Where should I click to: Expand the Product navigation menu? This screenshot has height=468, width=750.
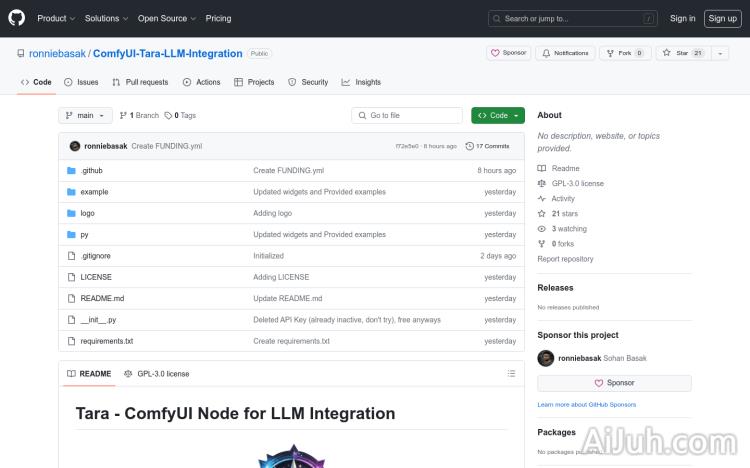[55, 18]
